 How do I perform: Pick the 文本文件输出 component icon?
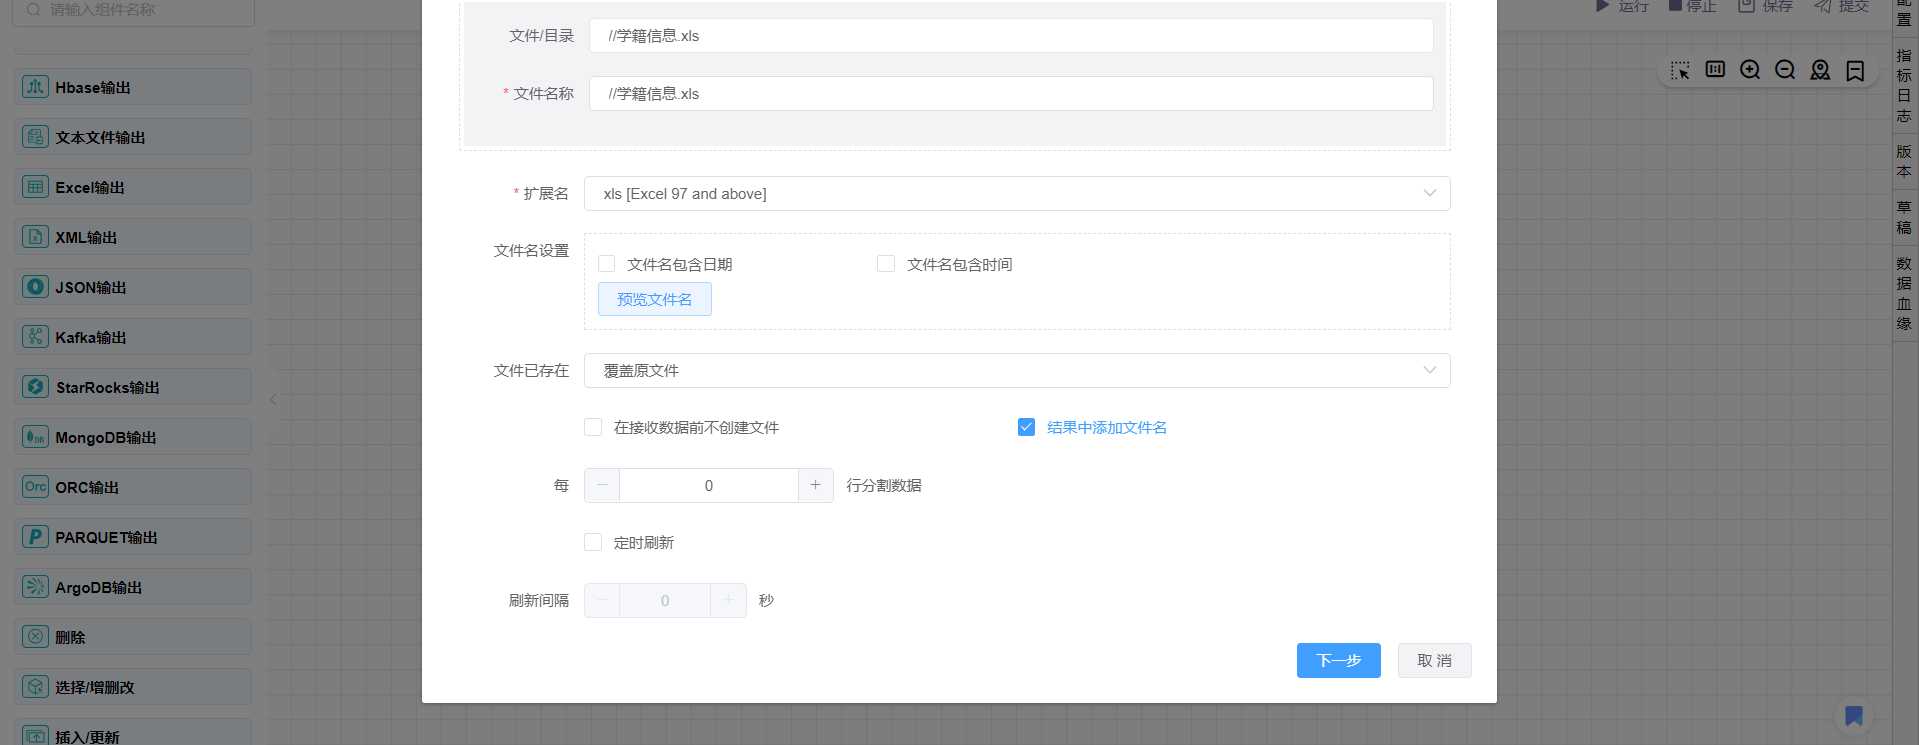35,137
